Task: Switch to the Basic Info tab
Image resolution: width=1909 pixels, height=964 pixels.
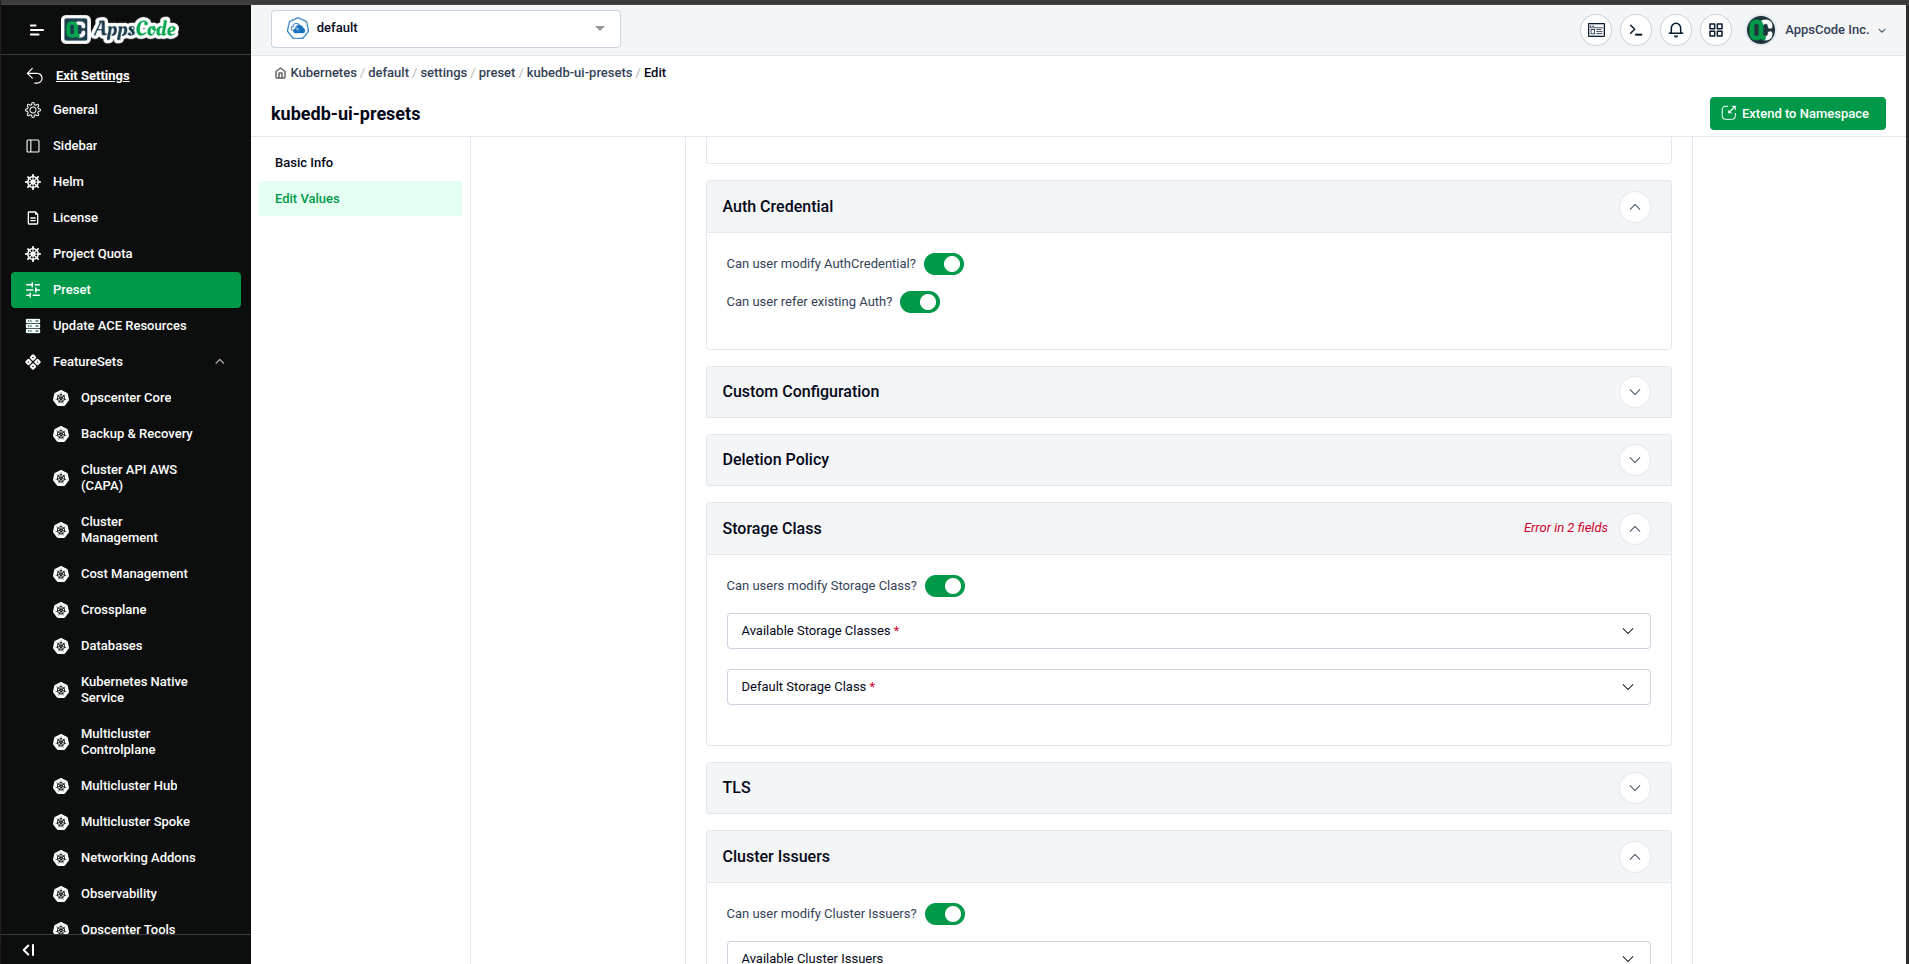Action: tap(304, 162)
